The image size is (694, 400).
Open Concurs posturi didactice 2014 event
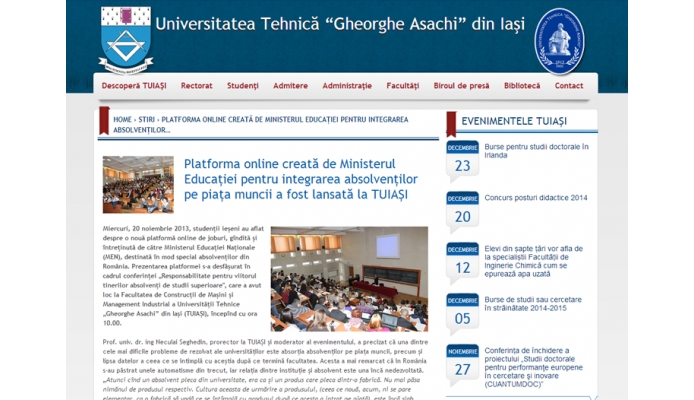536,198
